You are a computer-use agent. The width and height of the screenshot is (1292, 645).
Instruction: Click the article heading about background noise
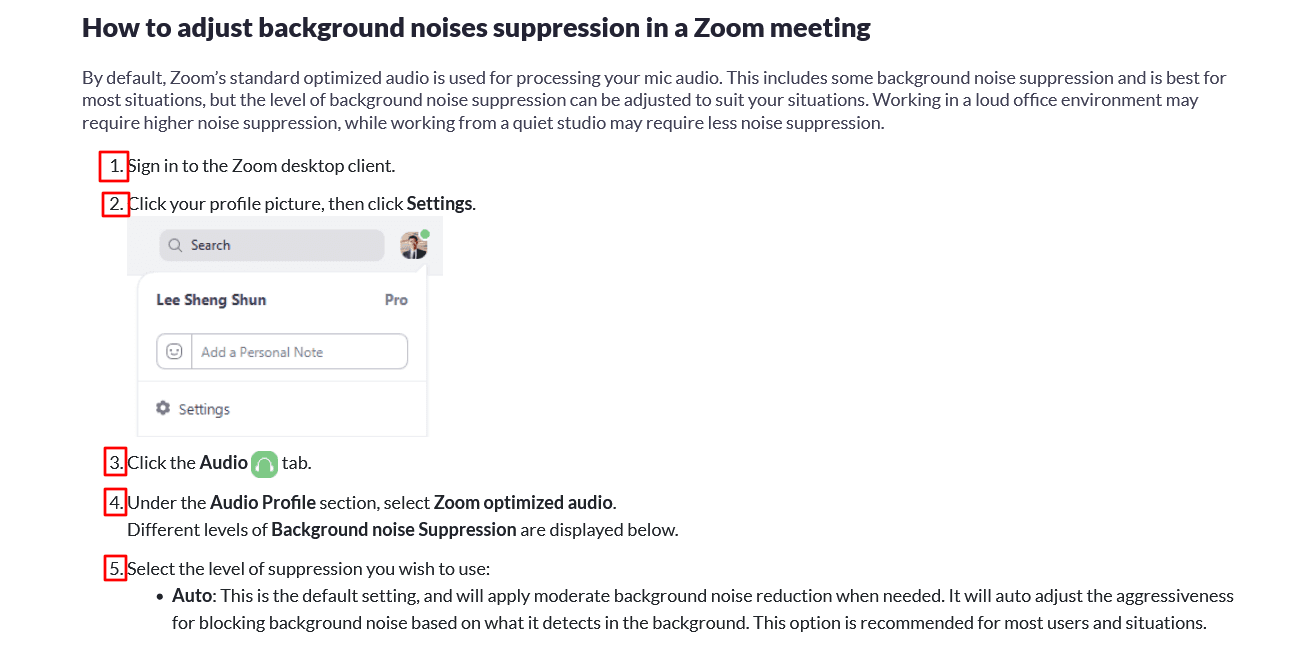tap(476, 28)
